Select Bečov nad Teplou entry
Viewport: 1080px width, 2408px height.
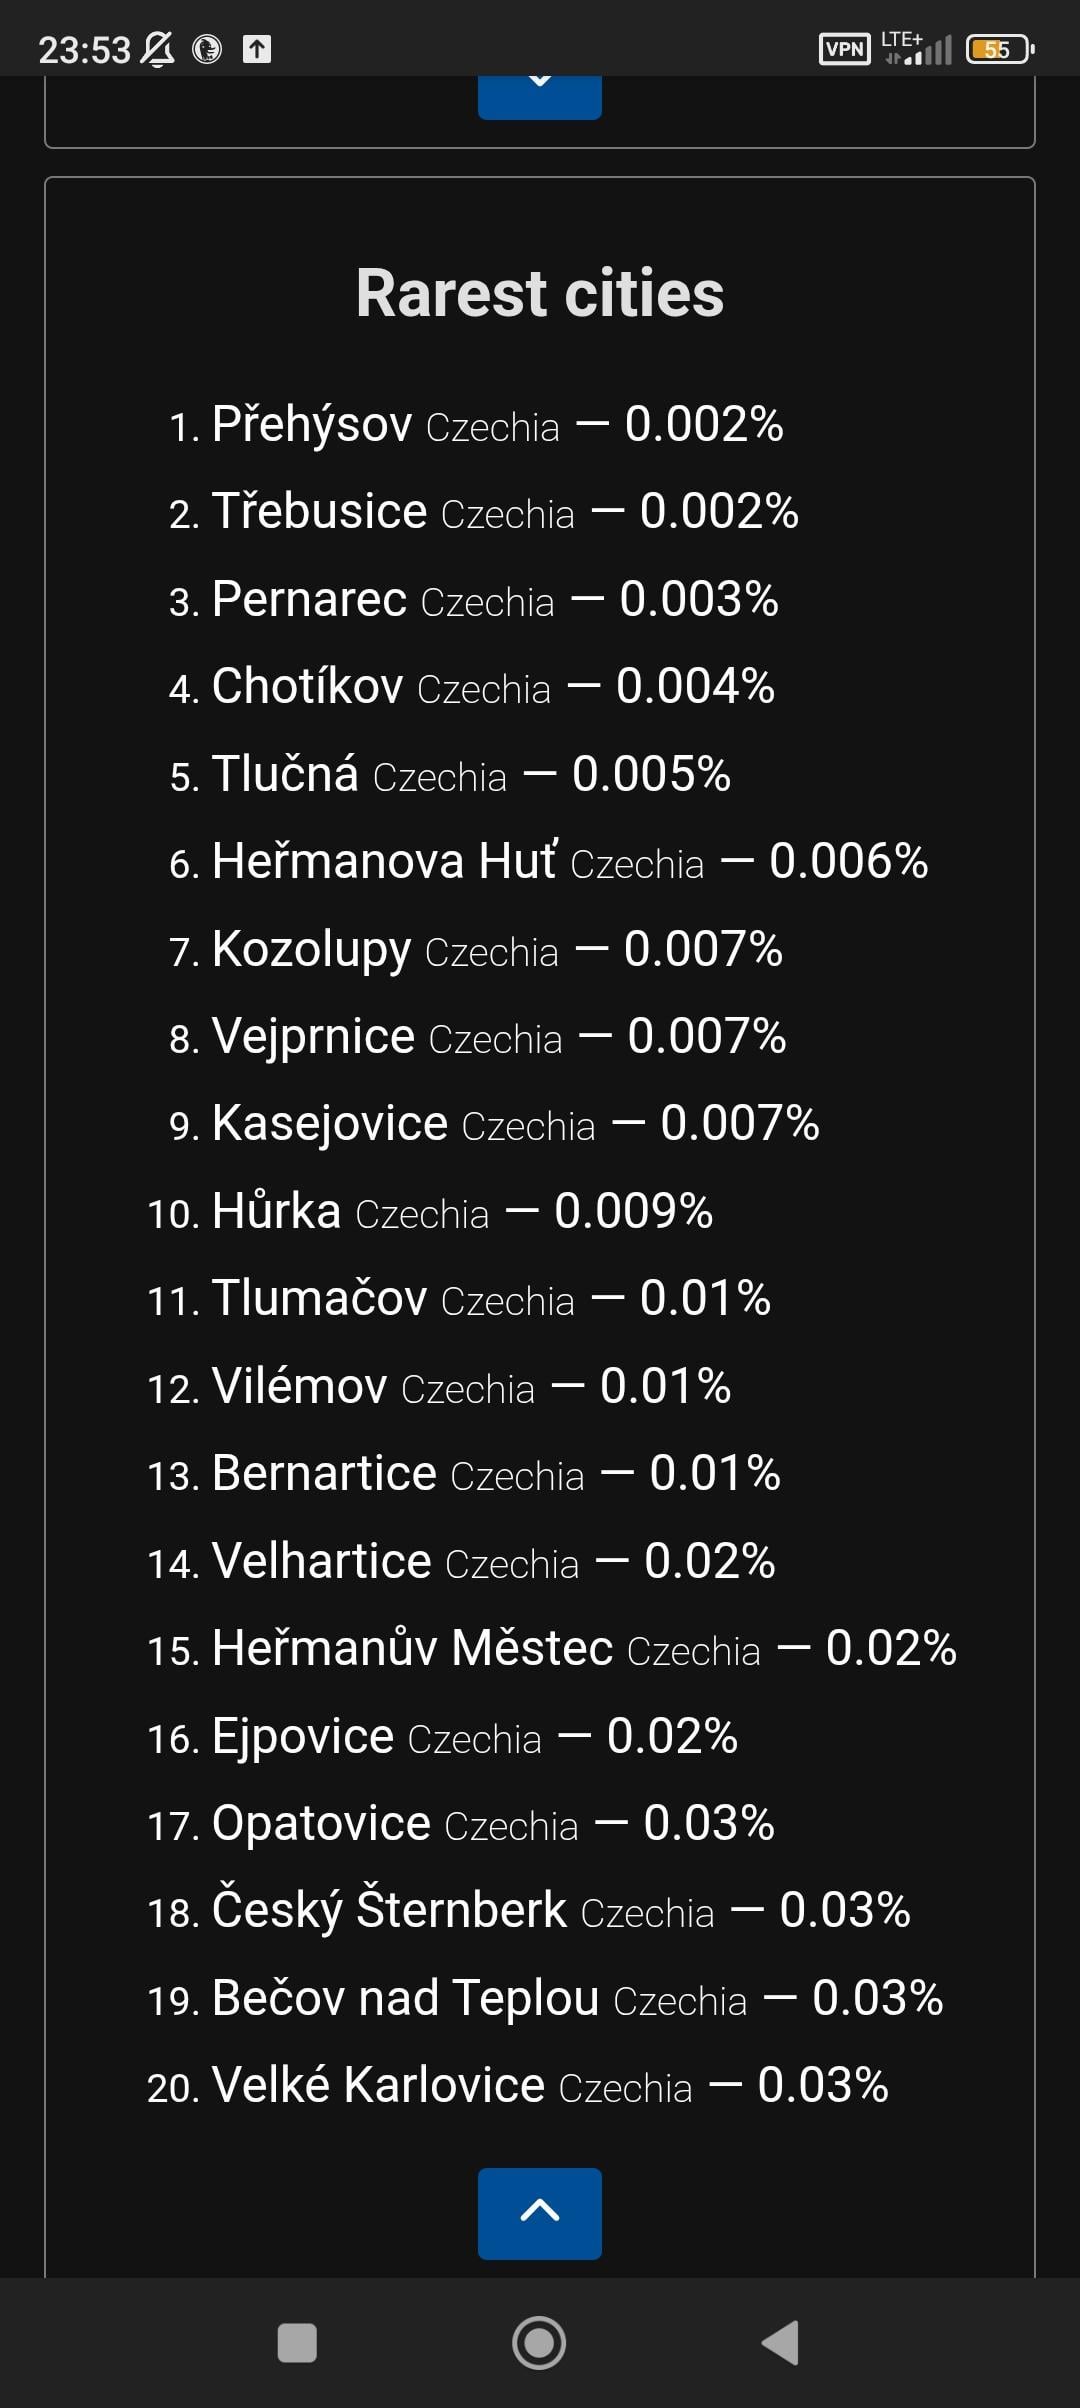click(x=545, y=1999)
